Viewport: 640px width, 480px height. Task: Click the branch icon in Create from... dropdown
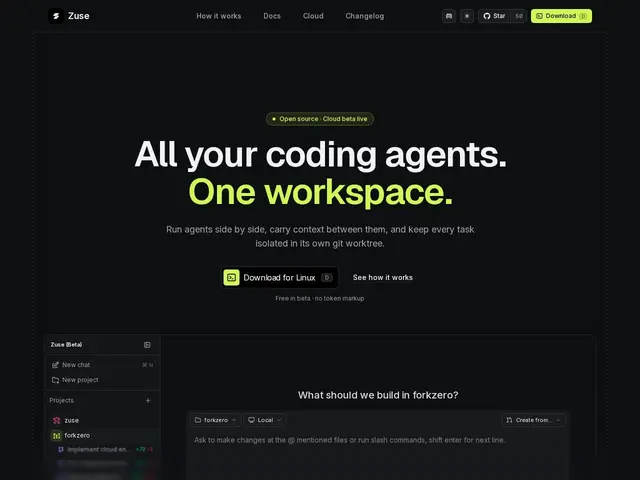click(x=509, y=420)
